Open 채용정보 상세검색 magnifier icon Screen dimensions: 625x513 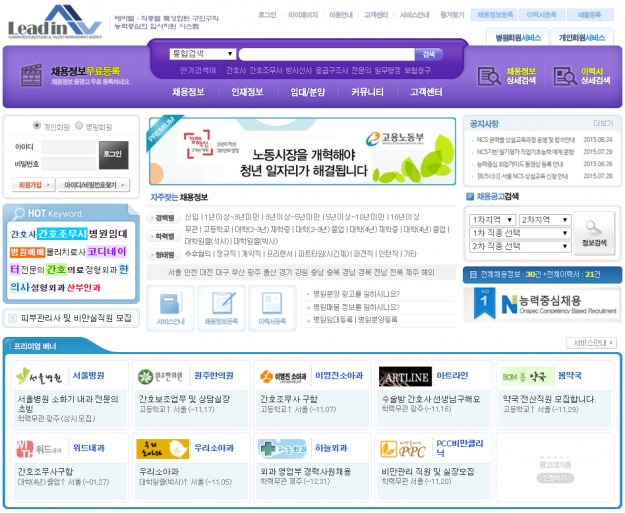pos(488,77)
